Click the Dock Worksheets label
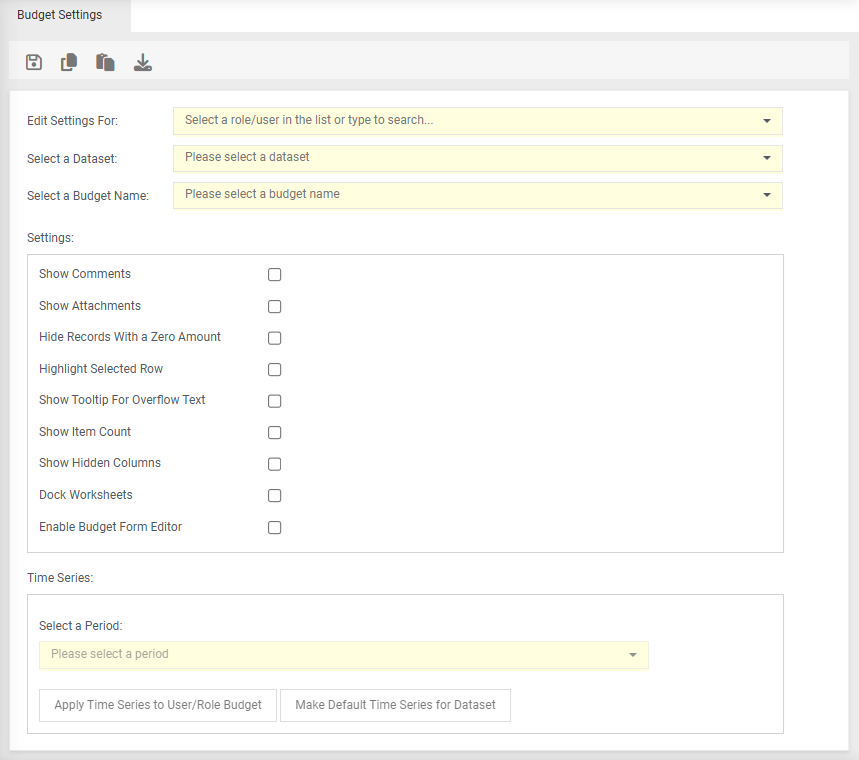Viewport: 859px width, 760px height. [85, 495]
